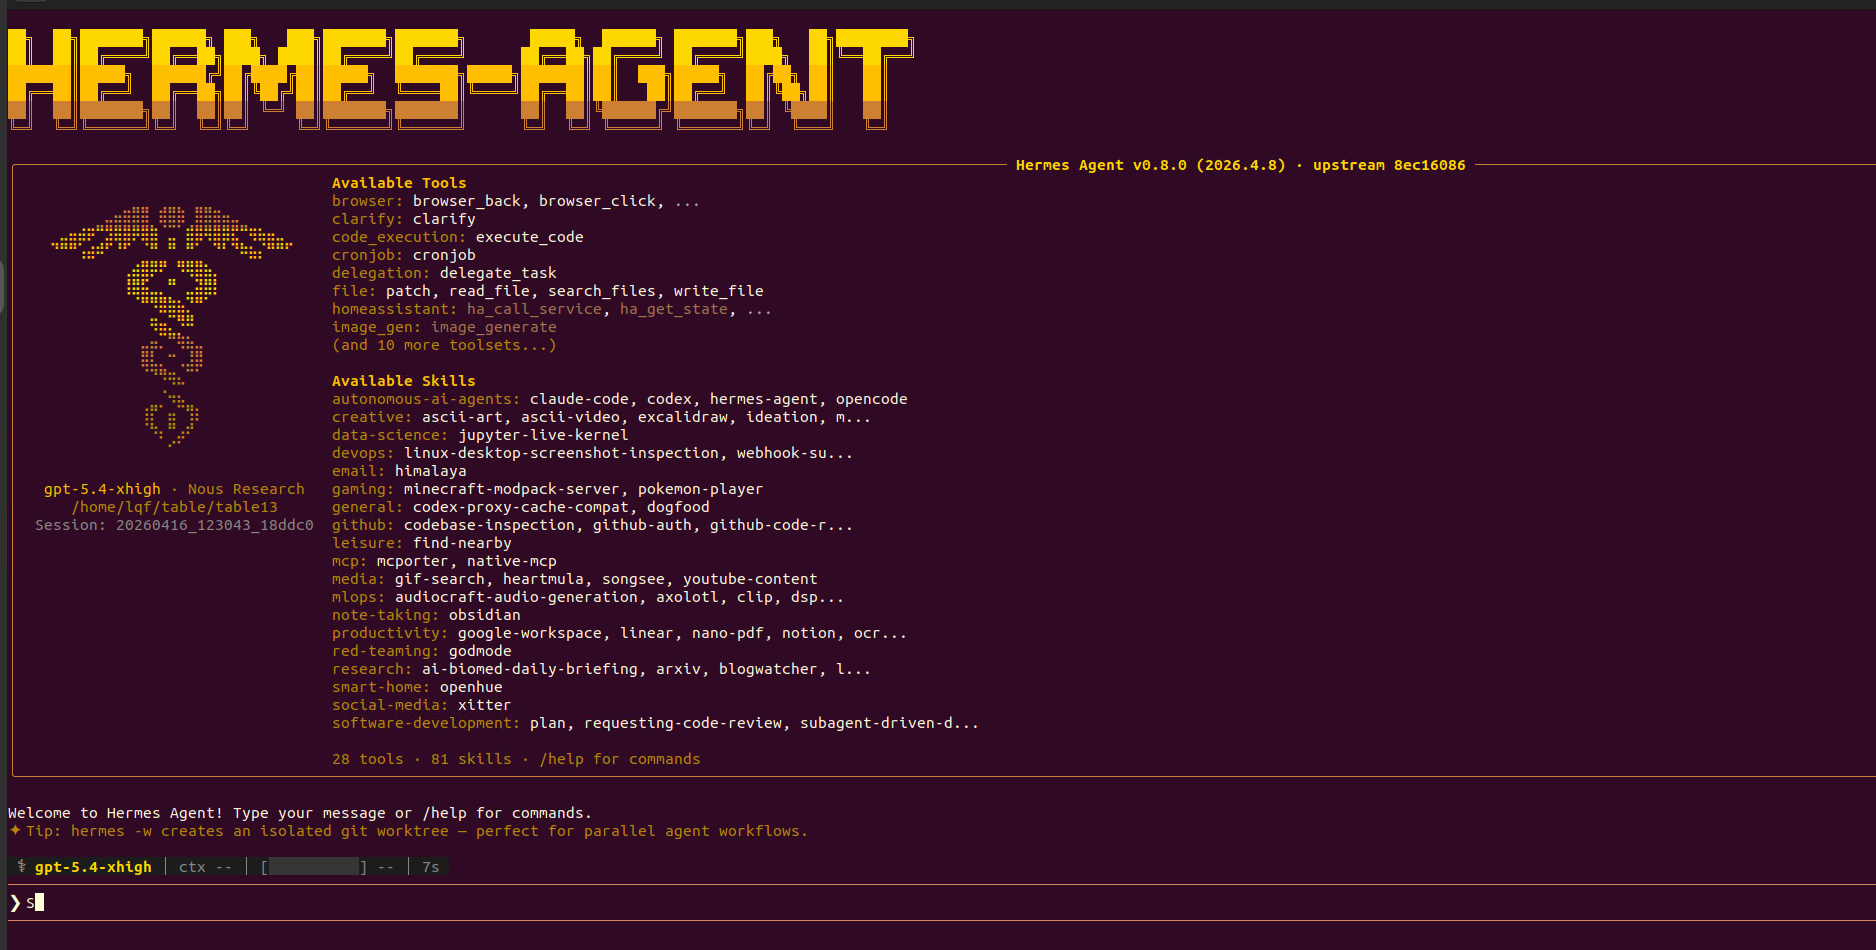
Task: Click the context progress bar in status bar
Action: pyautogui.click(x=314, y=867)
